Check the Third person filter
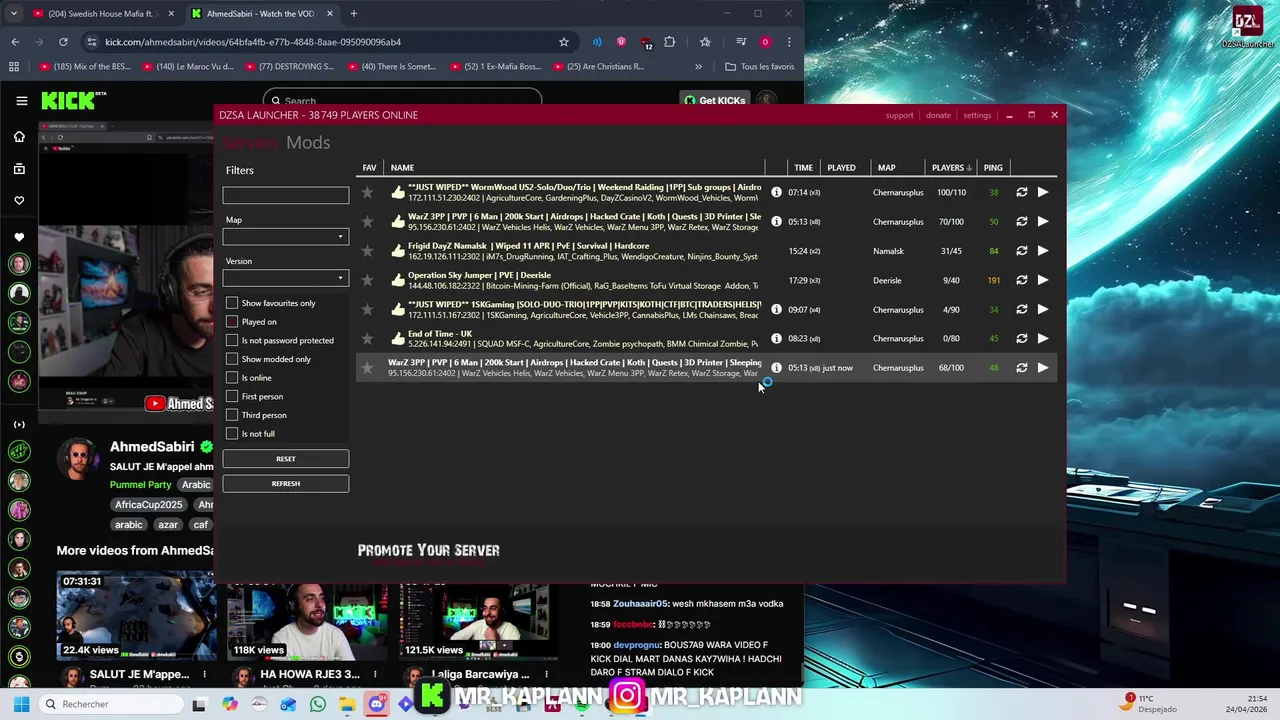 tap(232, 415)
